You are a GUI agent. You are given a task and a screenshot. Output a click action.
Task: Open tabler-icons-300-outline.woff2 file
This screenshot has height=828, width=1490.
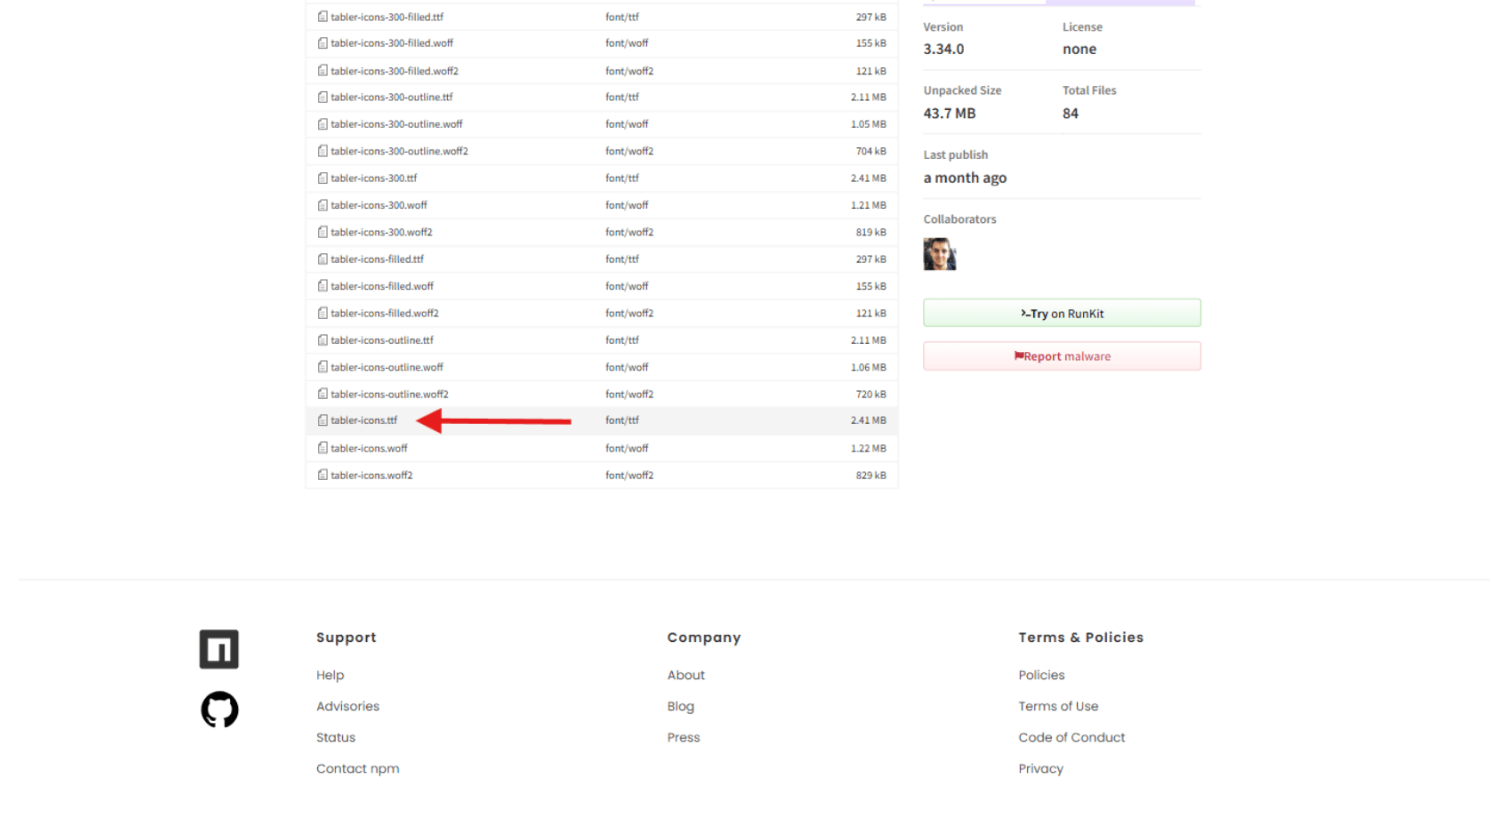(x=399, y=151)
